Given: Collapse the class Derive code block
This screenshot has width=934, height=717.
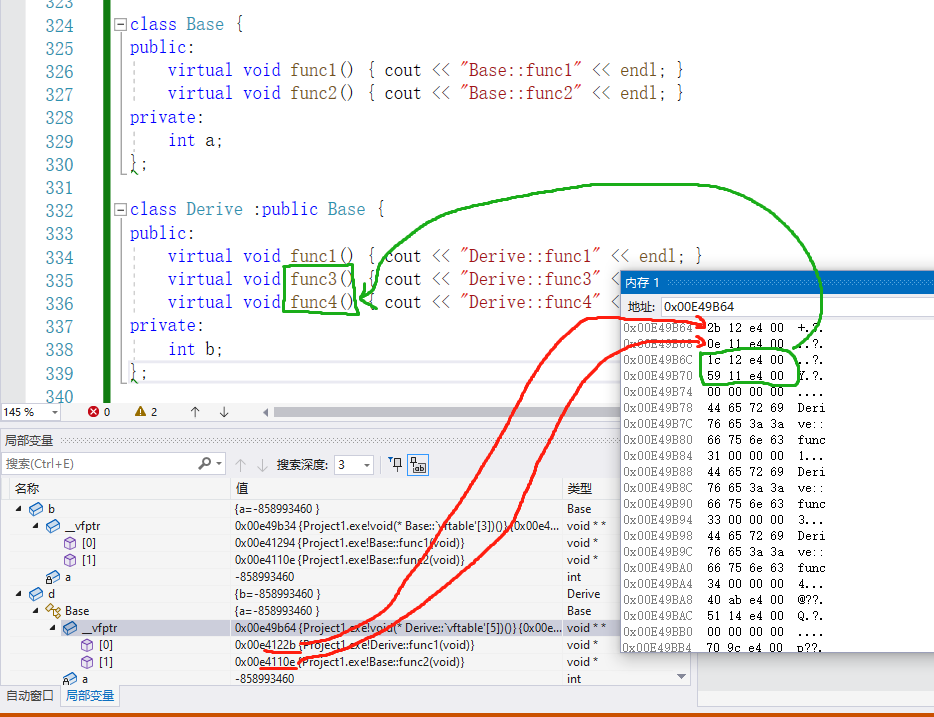Looking at the screenshot, I should (x=120, y=210).
